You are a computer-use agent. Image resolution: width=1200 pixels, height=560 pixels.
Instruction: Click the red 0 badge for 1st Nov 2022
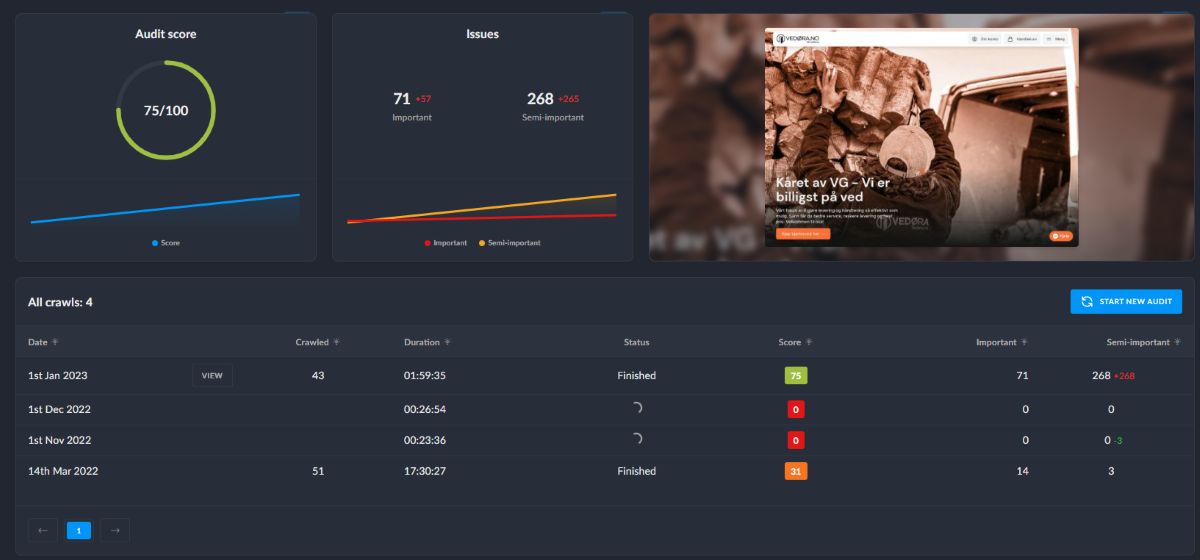795,440
